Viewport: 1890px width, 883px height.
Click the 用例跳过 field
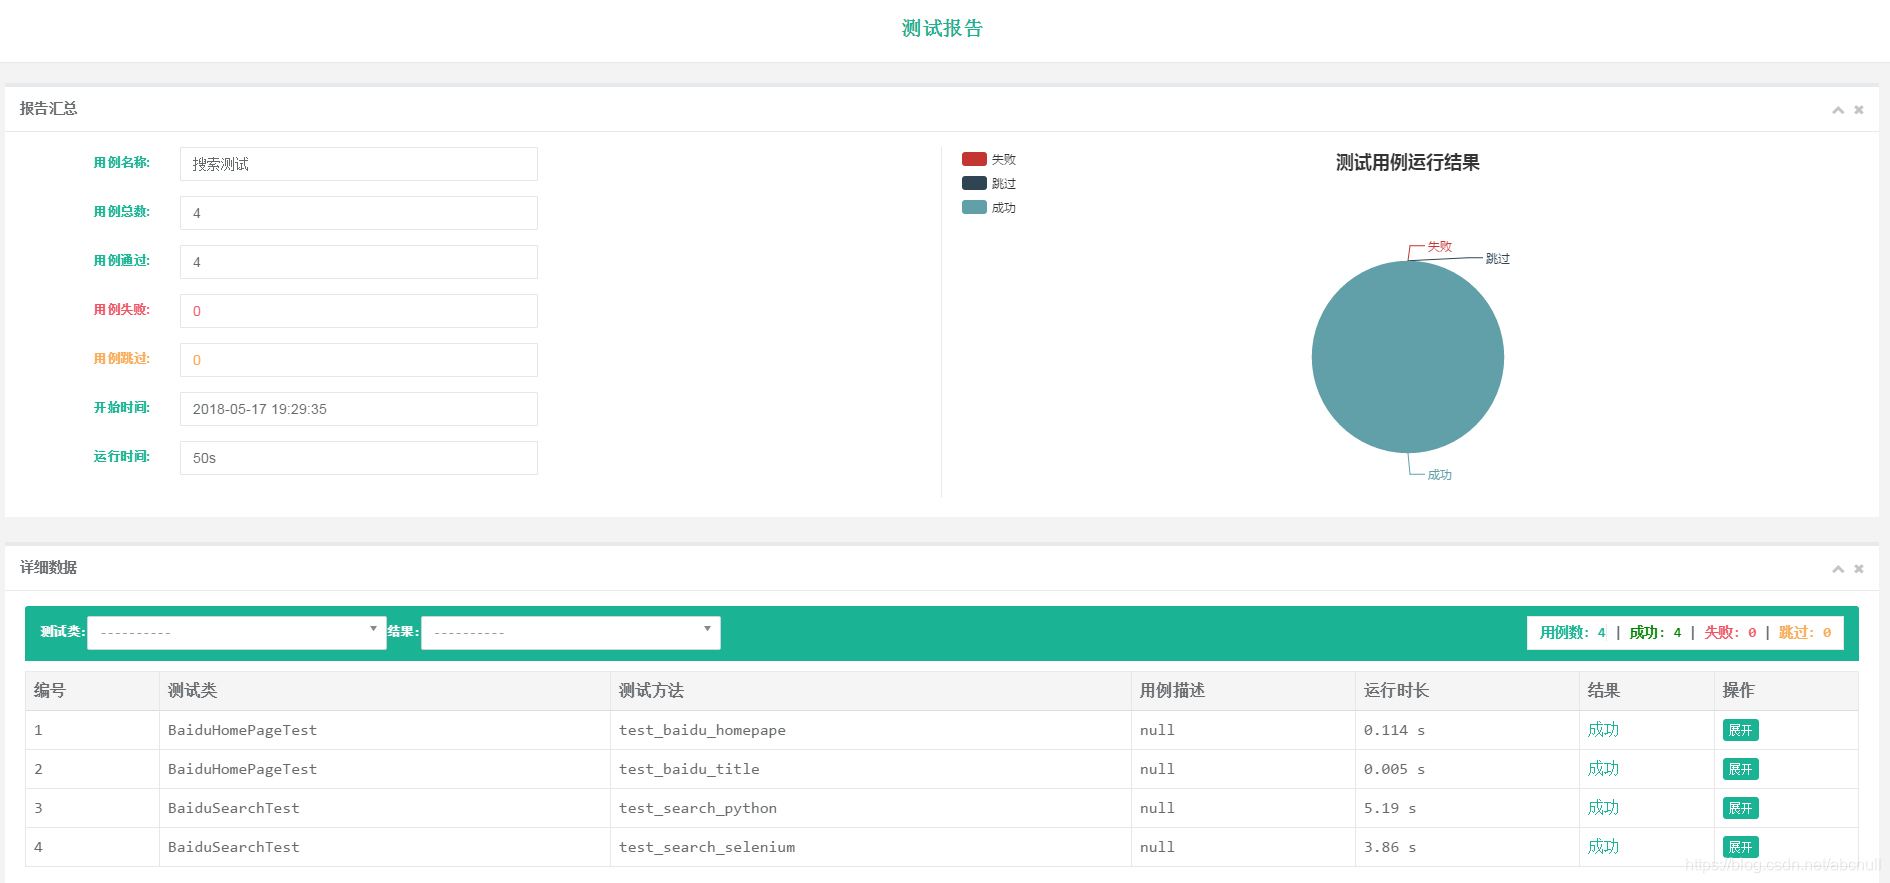coord(359,360)
